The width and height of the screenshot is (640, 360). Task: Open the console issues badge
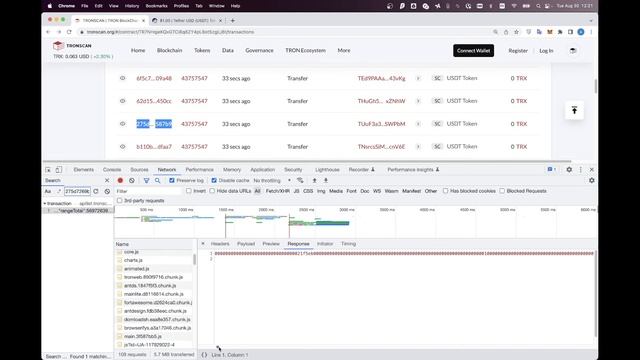point(551,169)
